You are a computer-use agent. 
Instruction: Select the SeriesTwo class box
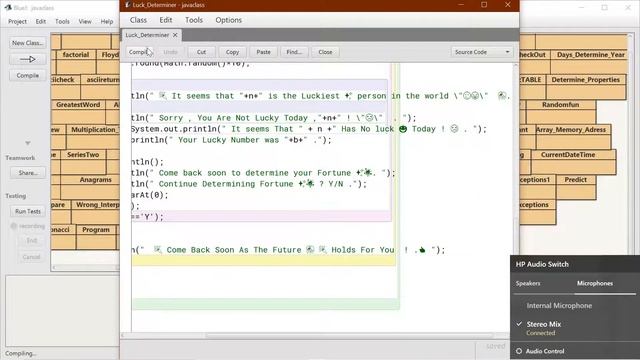83,162
